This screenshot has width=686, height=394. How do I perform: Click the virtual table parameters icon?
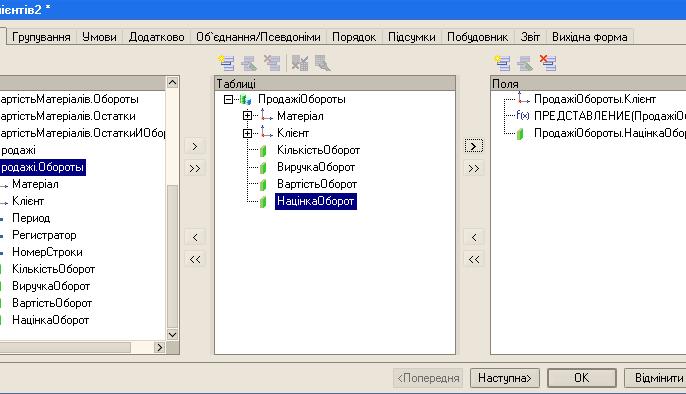(322, 63)
